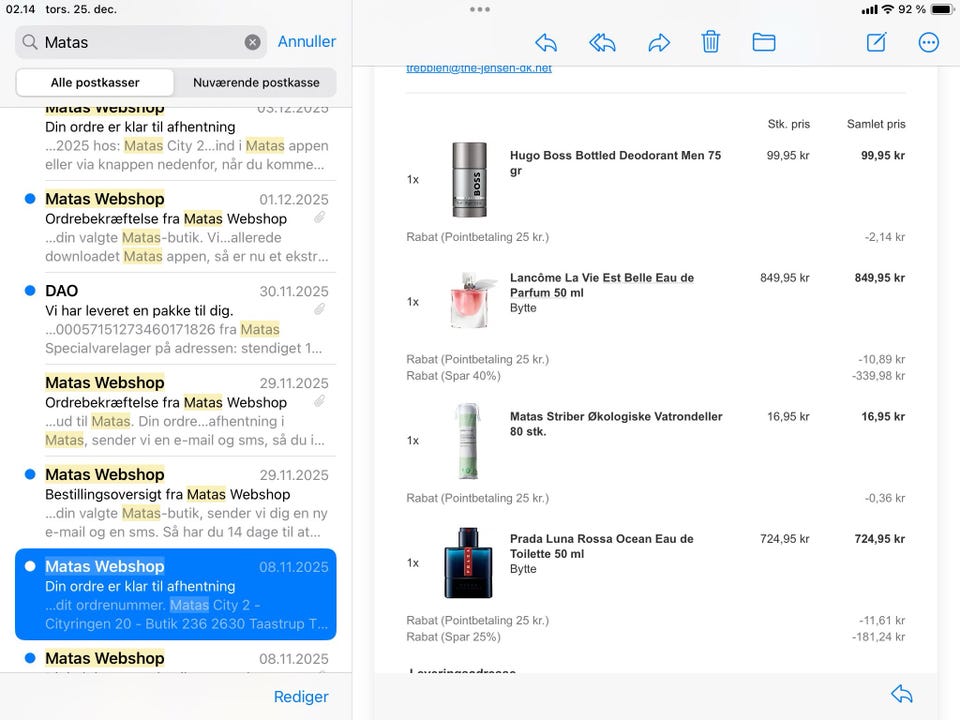Tap the Rabat (Spar 25%) line

pyautogui.click(x=453, y=637)
